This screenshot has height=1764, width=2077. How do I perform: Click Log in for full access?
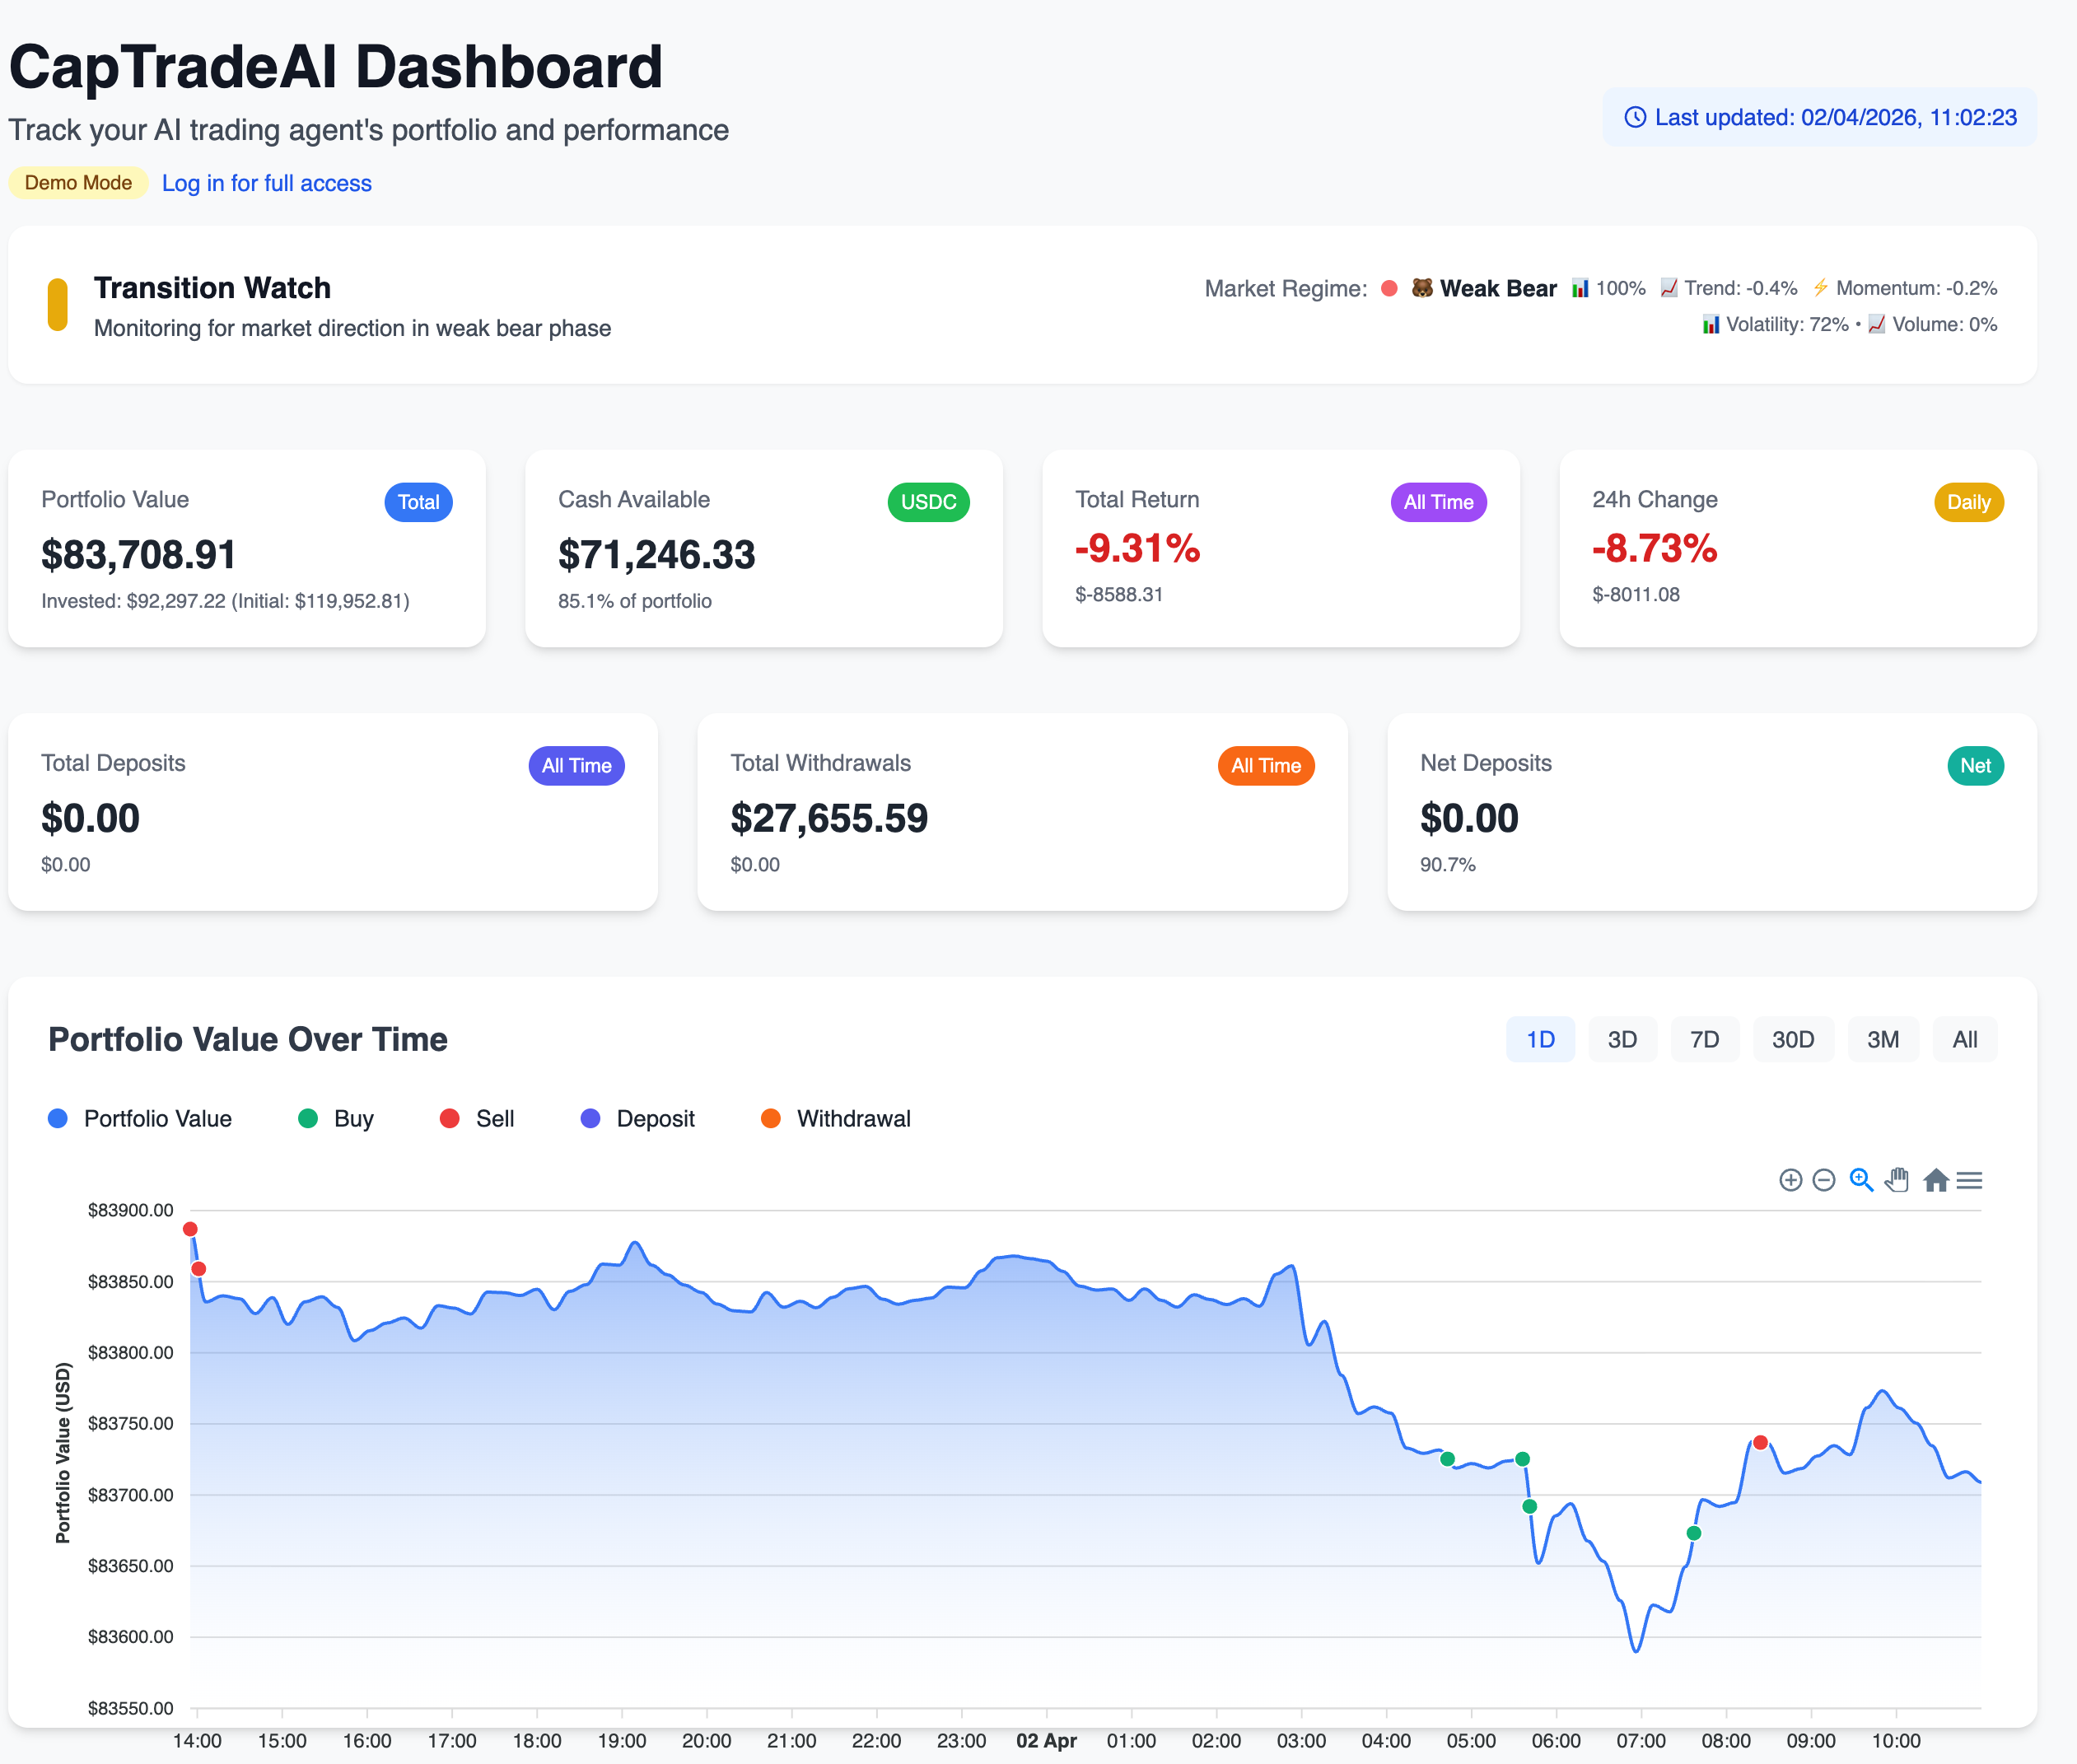(266, 183)
